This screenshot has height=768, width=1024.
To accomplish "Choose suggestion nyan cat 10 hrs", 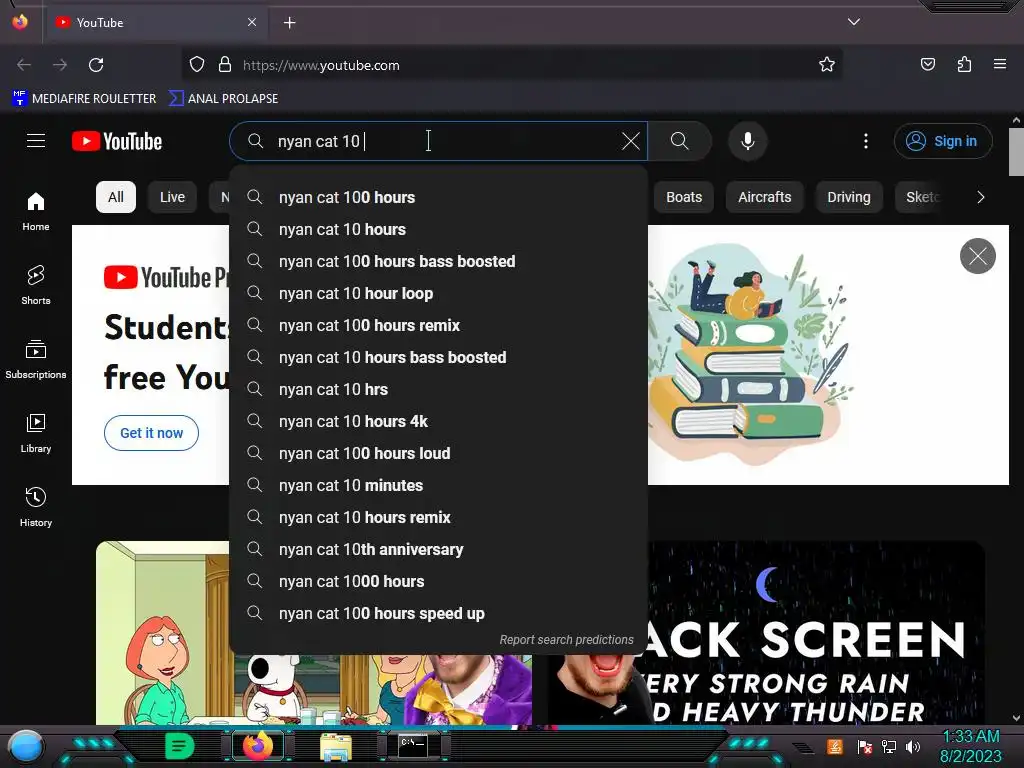I will pyautogui.click(x=438, y=389).
